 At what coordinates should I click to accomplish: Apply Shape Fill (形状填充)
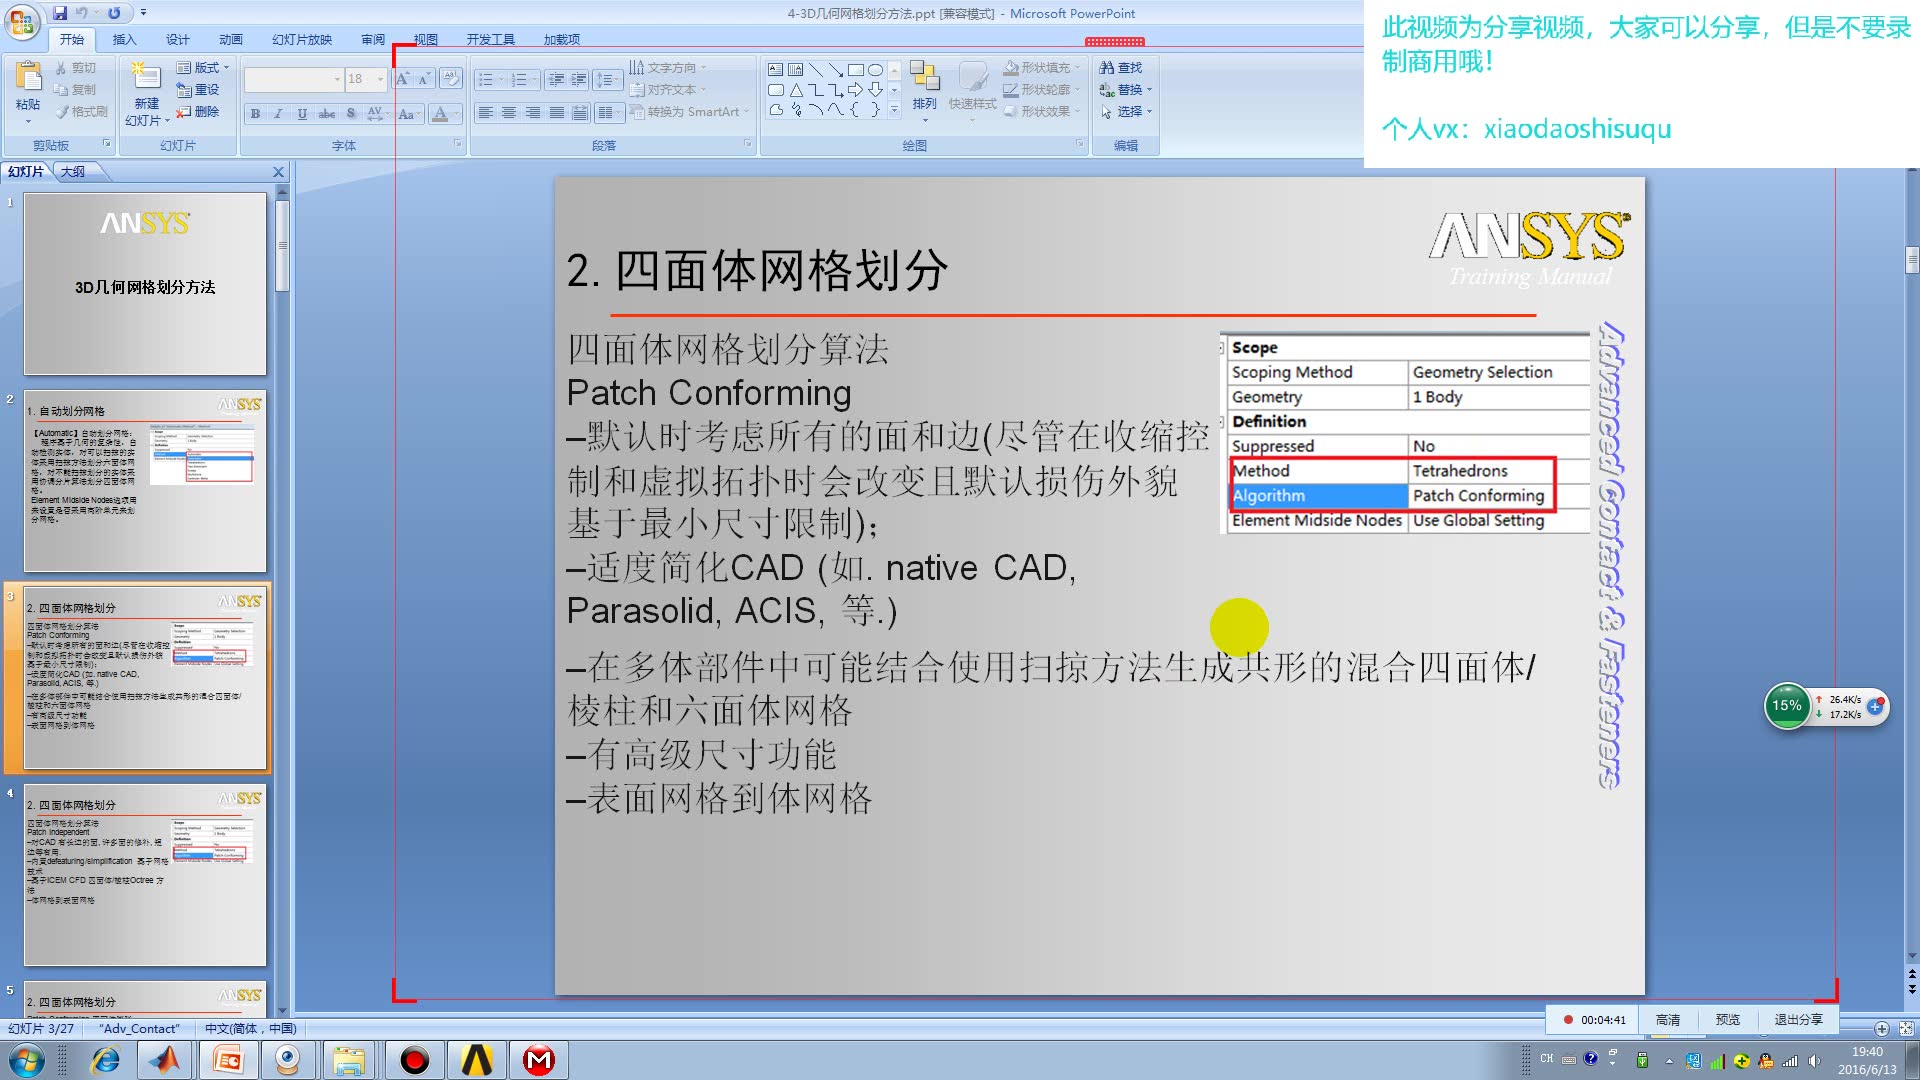coord(1040,68)
